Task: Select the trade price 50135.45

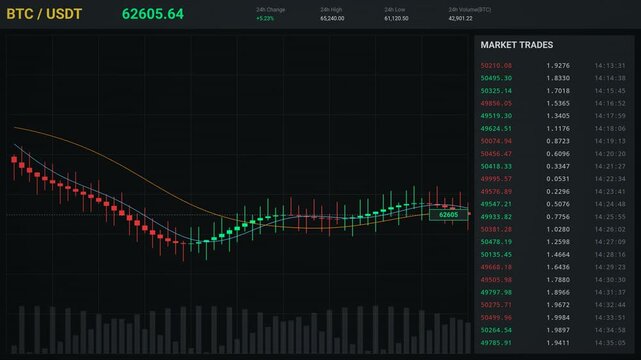Action: click(496, 254)
